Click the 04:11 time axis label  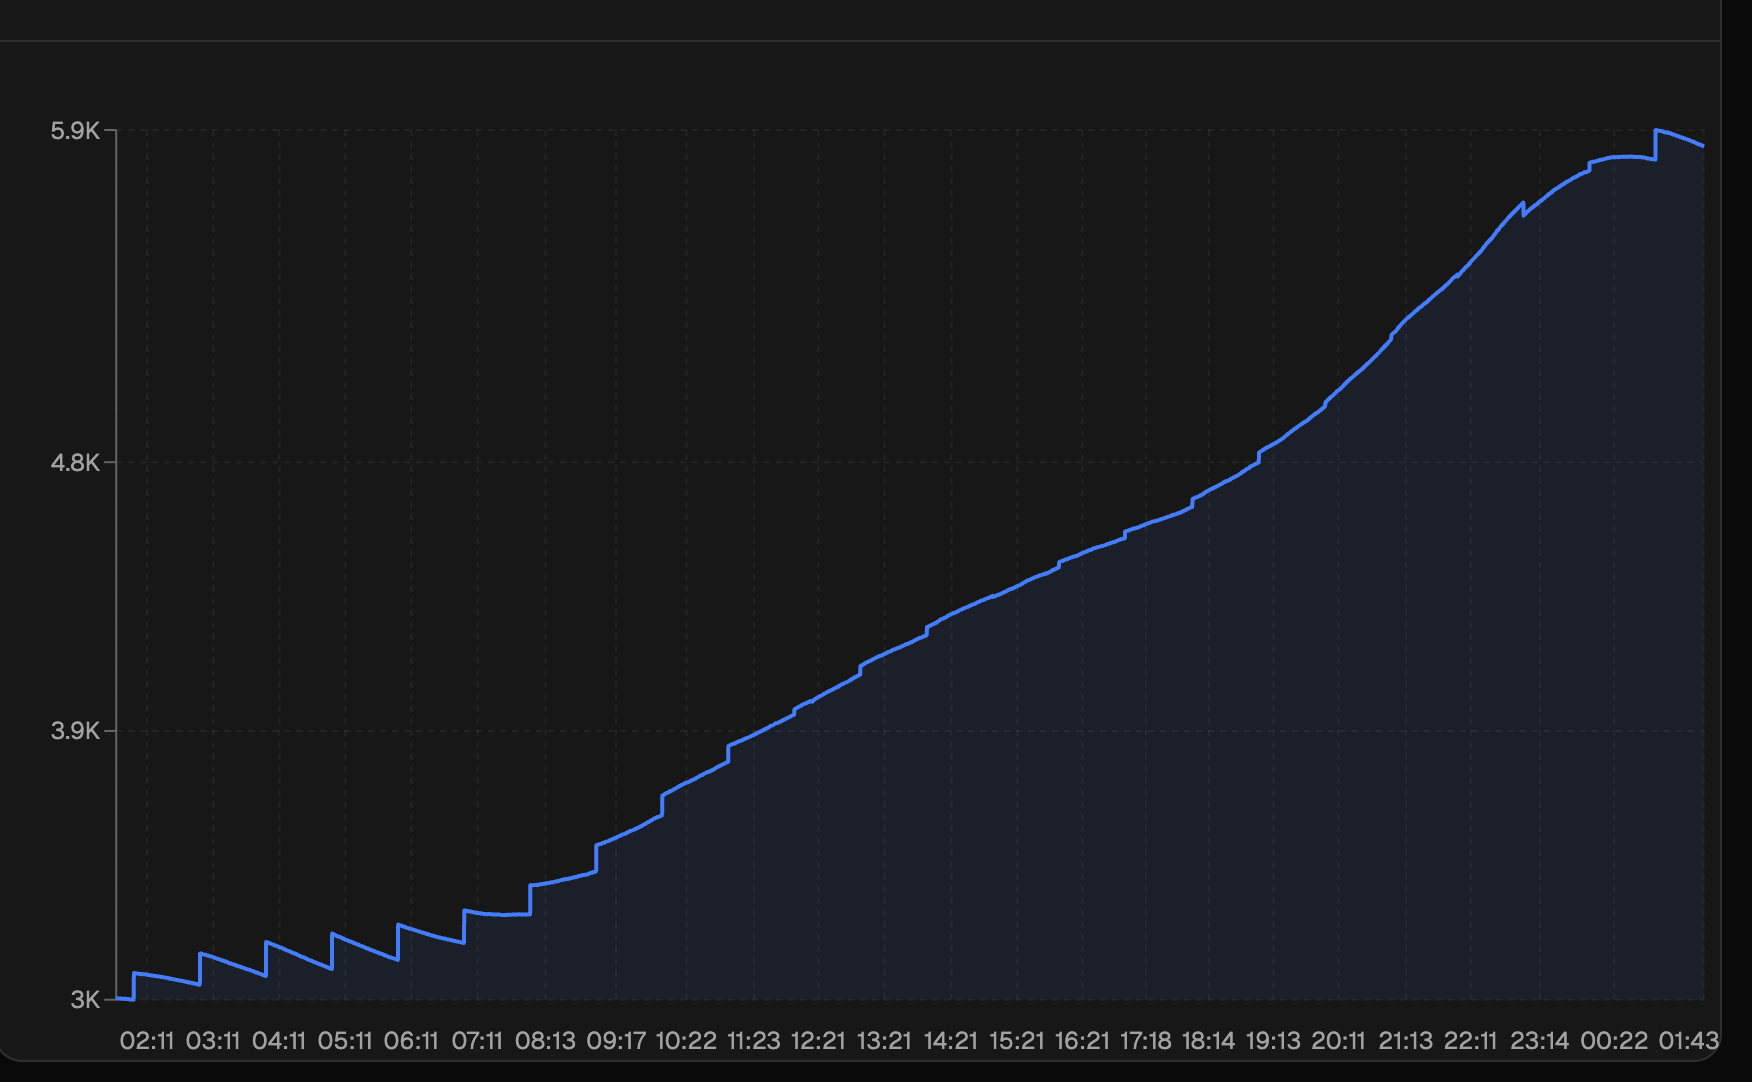[x=279, y=1041]
